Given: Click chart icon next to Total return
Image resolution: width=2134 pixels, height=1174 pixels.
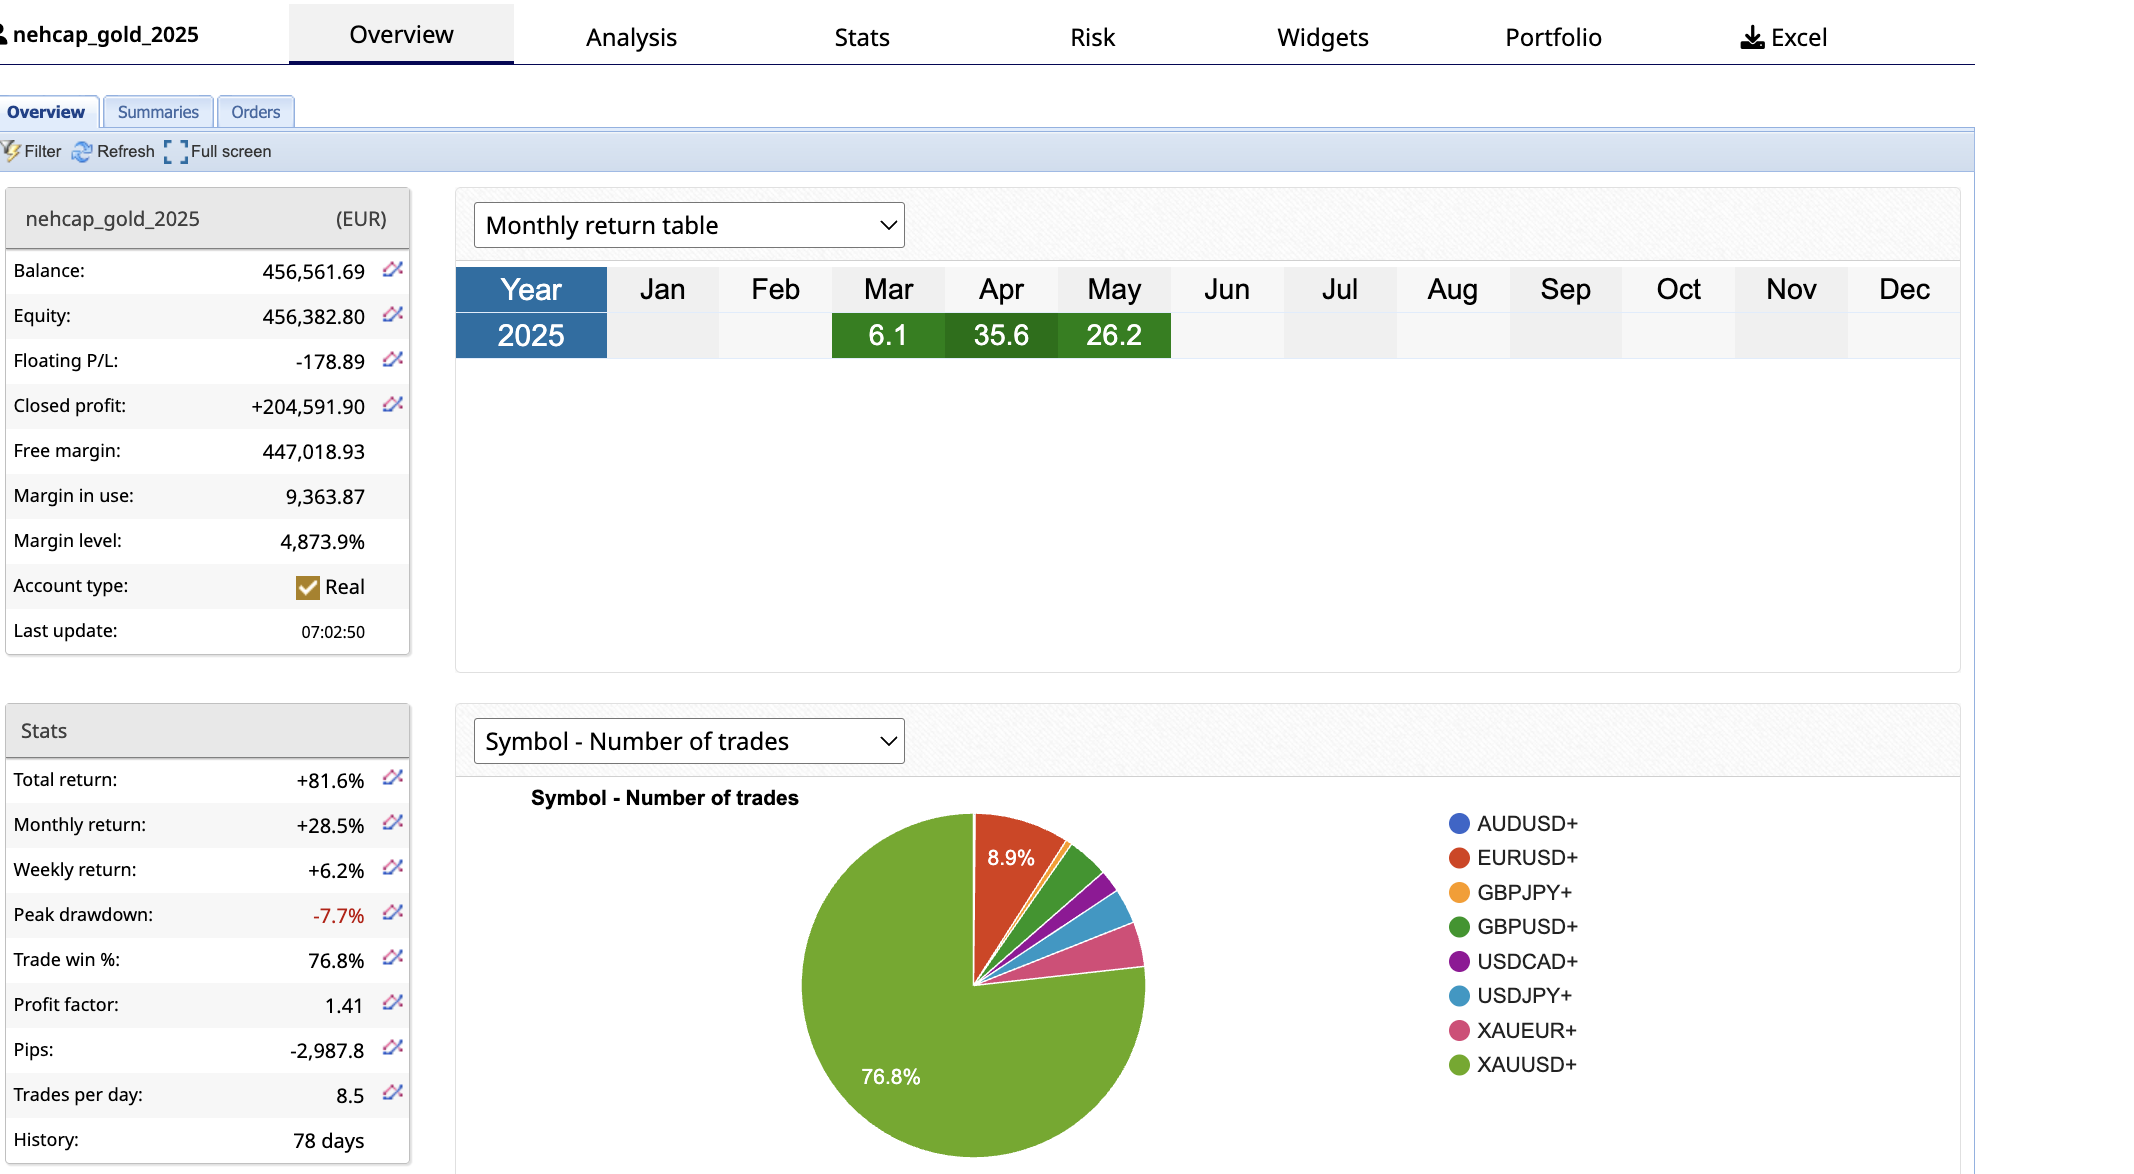Looking at the screenshot, I should point(392,778).
